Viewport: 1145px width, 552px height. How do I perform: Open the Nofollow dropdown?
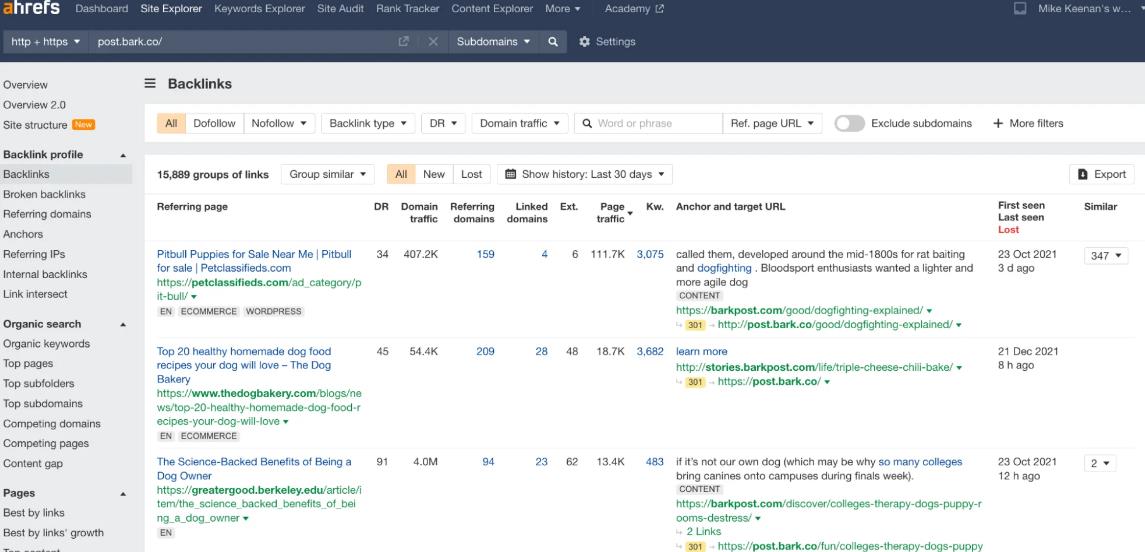click(280, 123)
